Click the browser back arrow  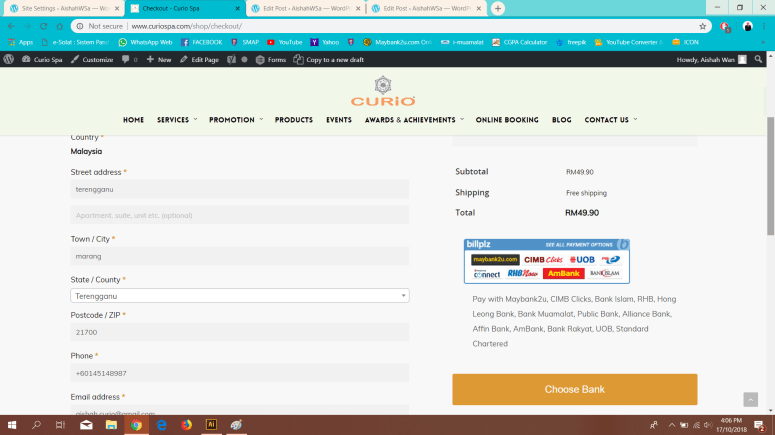pyautogui.click(x=11, y=26)
